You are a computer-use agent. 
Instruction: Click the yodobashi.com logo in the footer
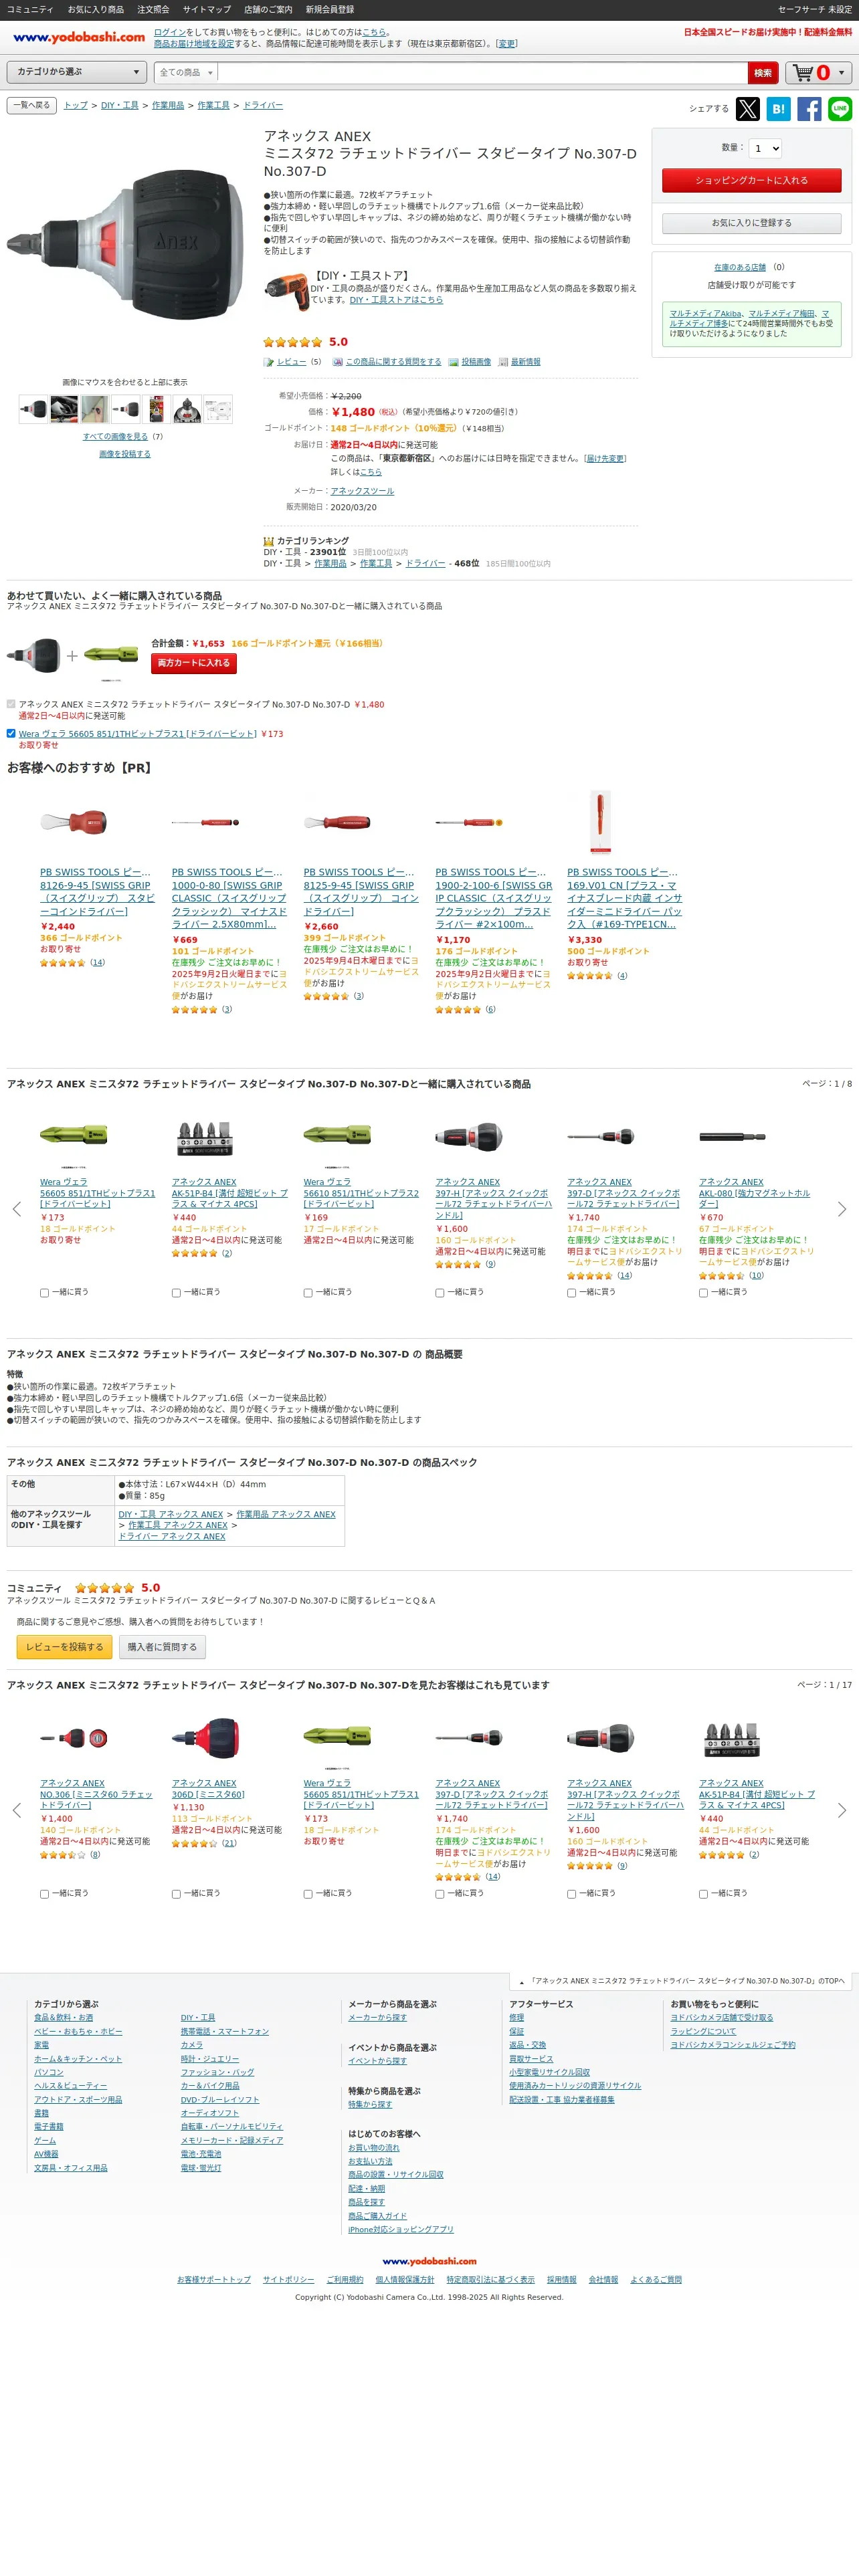click(429, 2261)
